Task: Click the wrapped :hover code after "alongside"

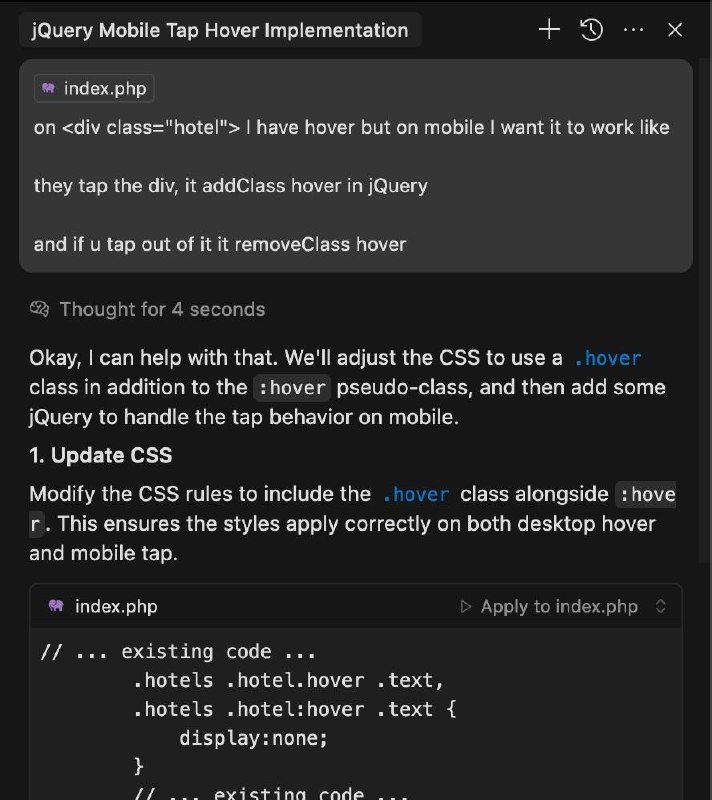Action: click(x=645, y=494)
